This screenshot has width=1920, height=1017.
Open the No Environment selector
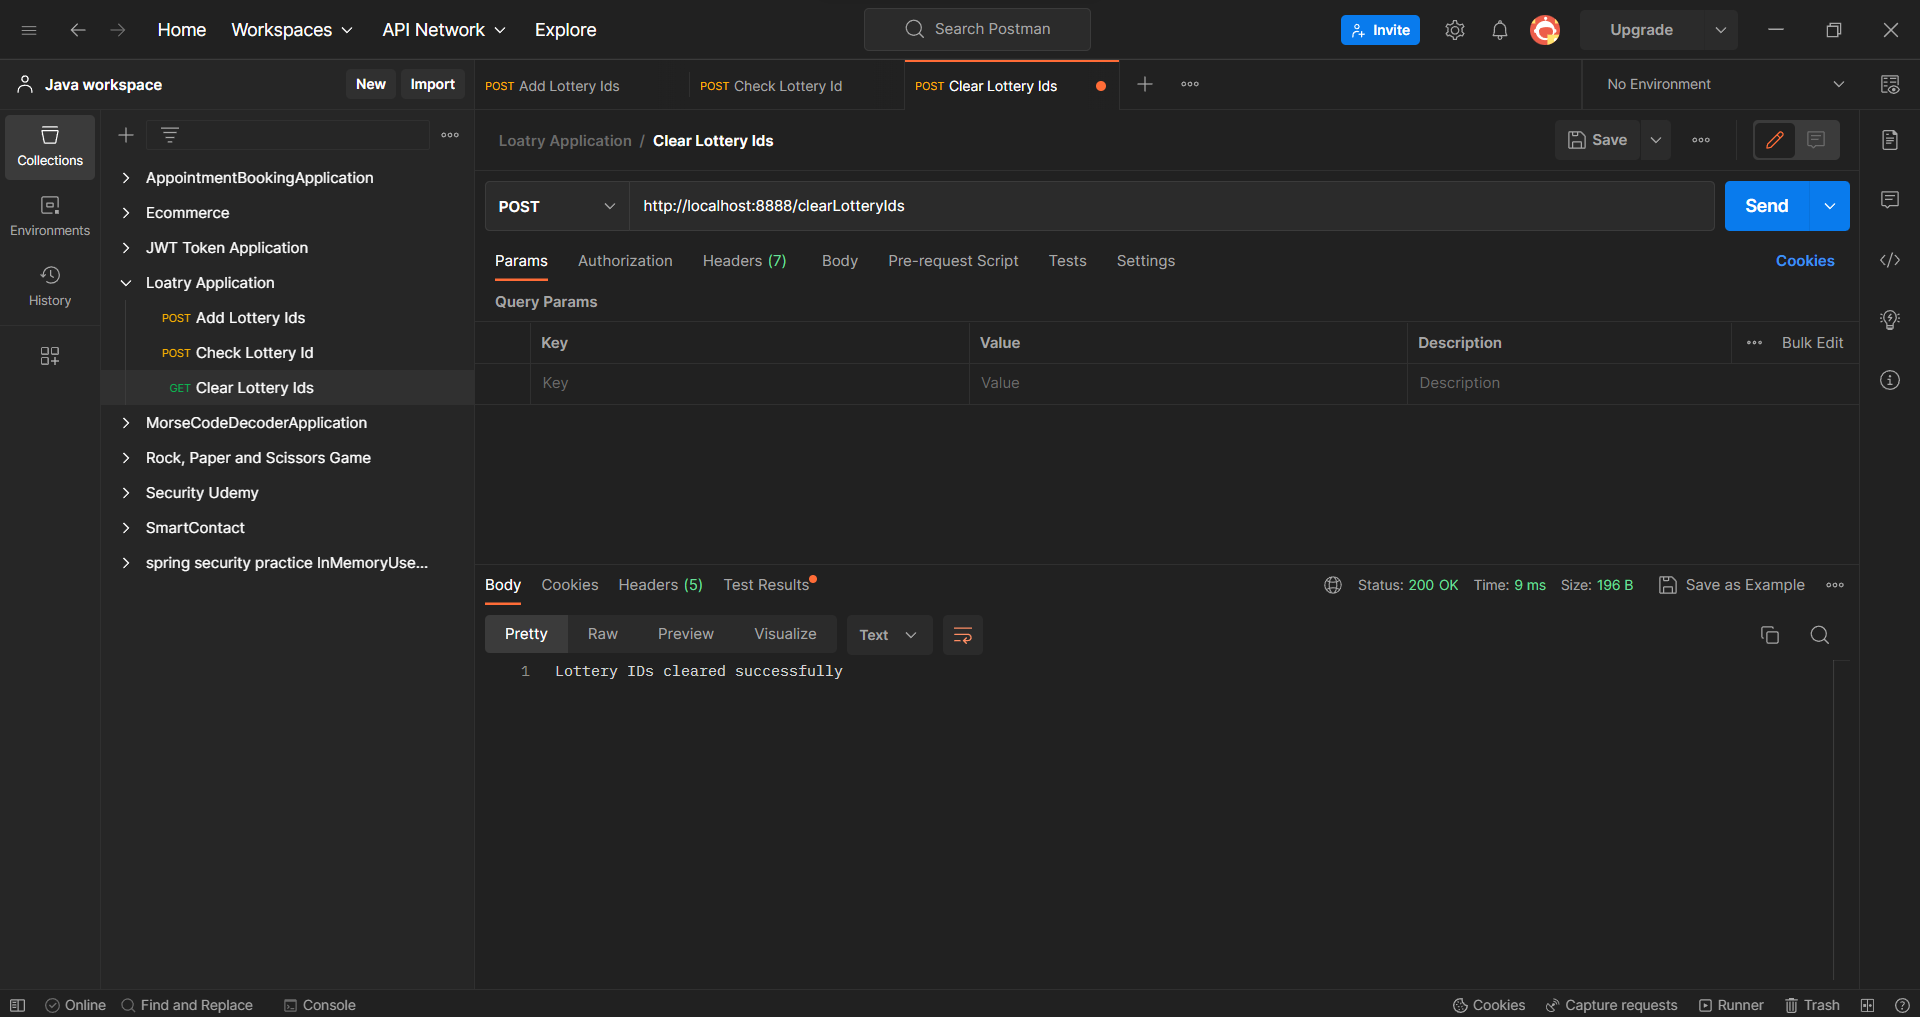tap(1720, 84)
